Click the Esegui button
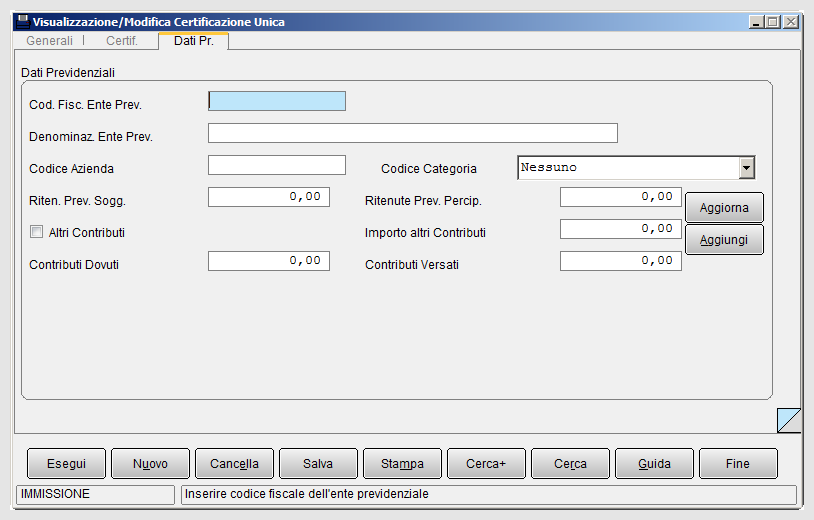This screenshot has width=814, height=520. point(66,463)
